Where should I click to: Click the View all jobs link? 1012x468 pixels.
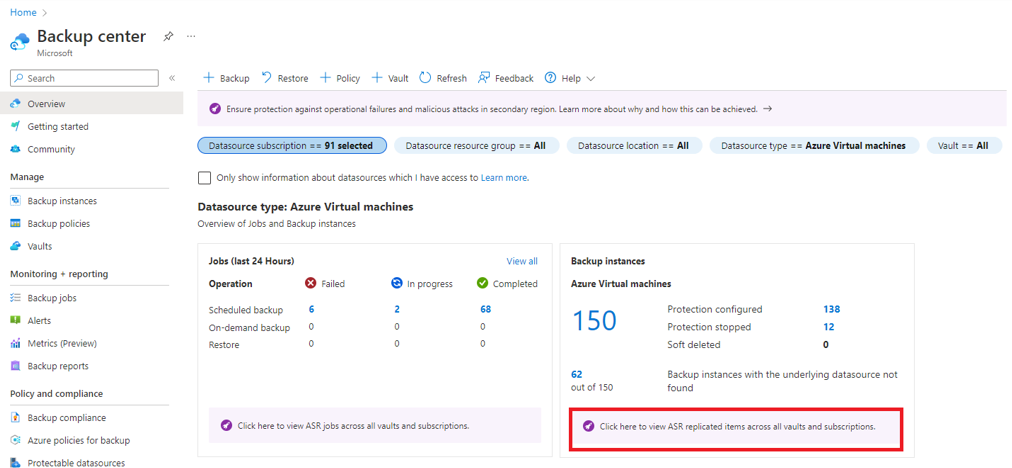(521, 261)
